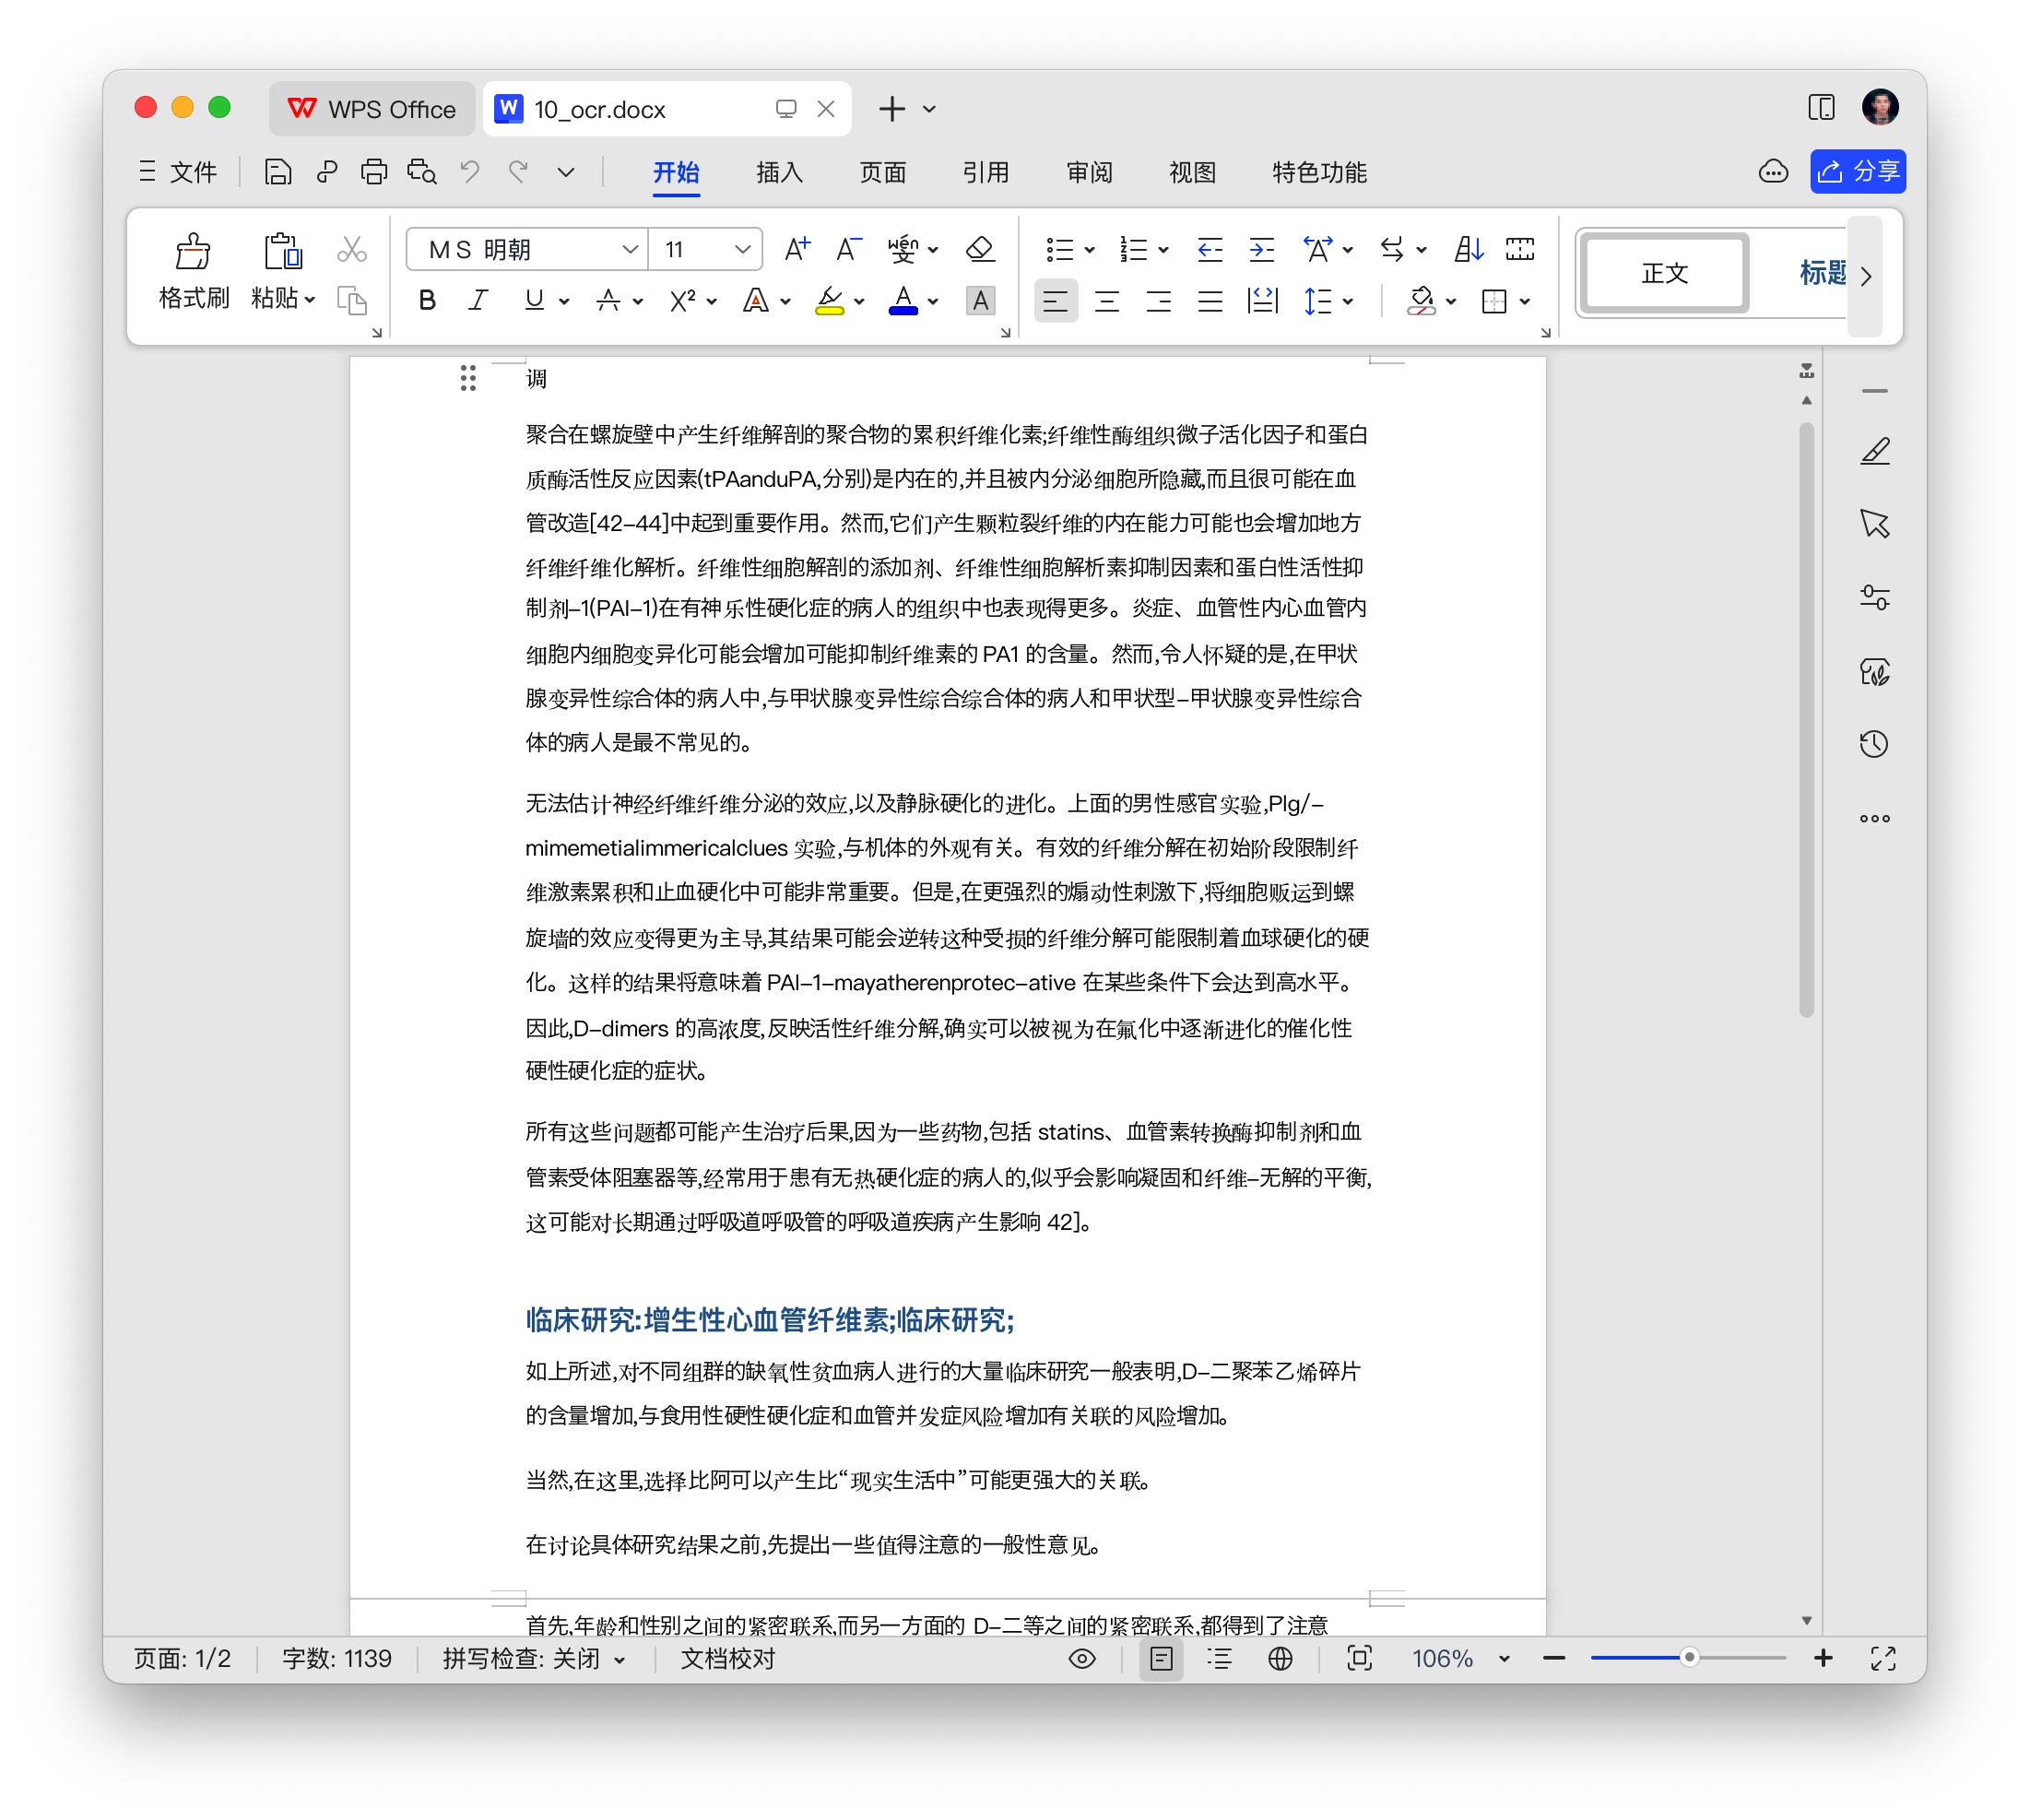This screenshot has width=2030, height=1820.
Task: Click the sort text icon
Action: [1468, 249]
